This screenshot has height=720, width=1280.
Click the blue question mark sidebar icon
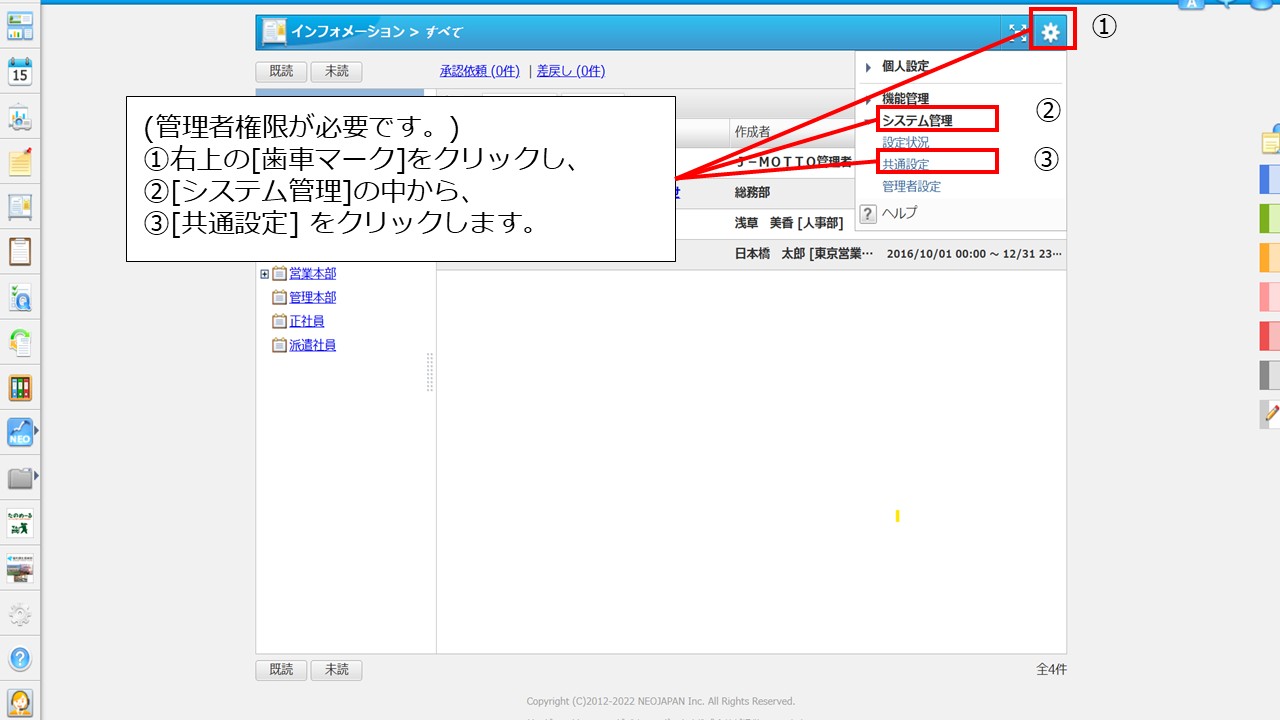point(20,659)
